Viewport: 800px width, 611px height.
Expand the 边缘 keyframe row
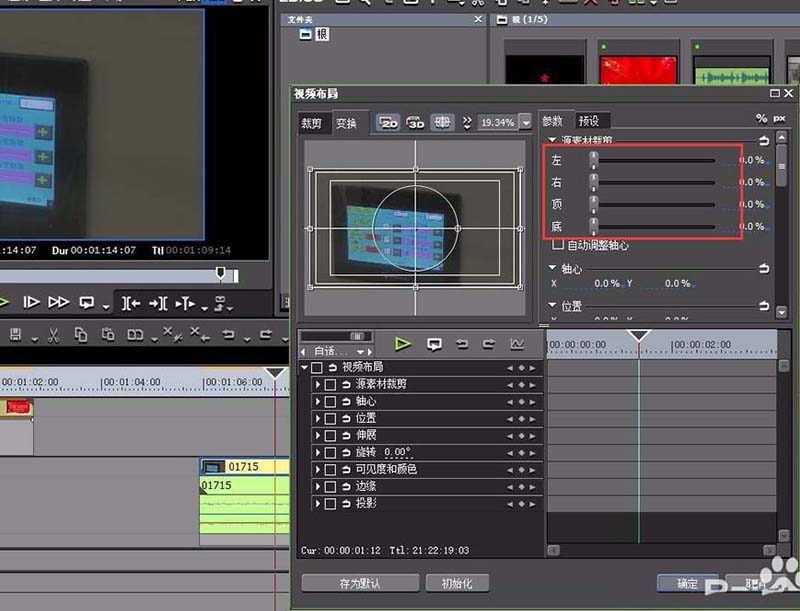(x=318, y=486)
